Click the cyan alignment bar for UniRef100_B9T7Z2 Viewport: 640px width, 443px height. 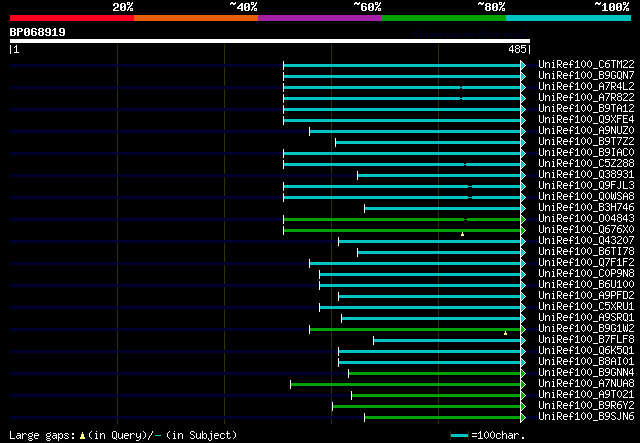tap(428, 142)
